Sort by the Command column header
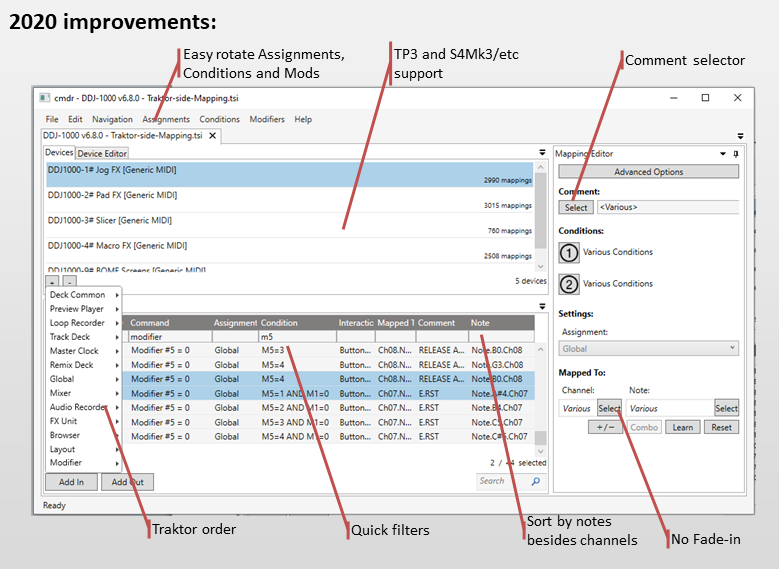779x569 pixels. (x=169, y=323)
